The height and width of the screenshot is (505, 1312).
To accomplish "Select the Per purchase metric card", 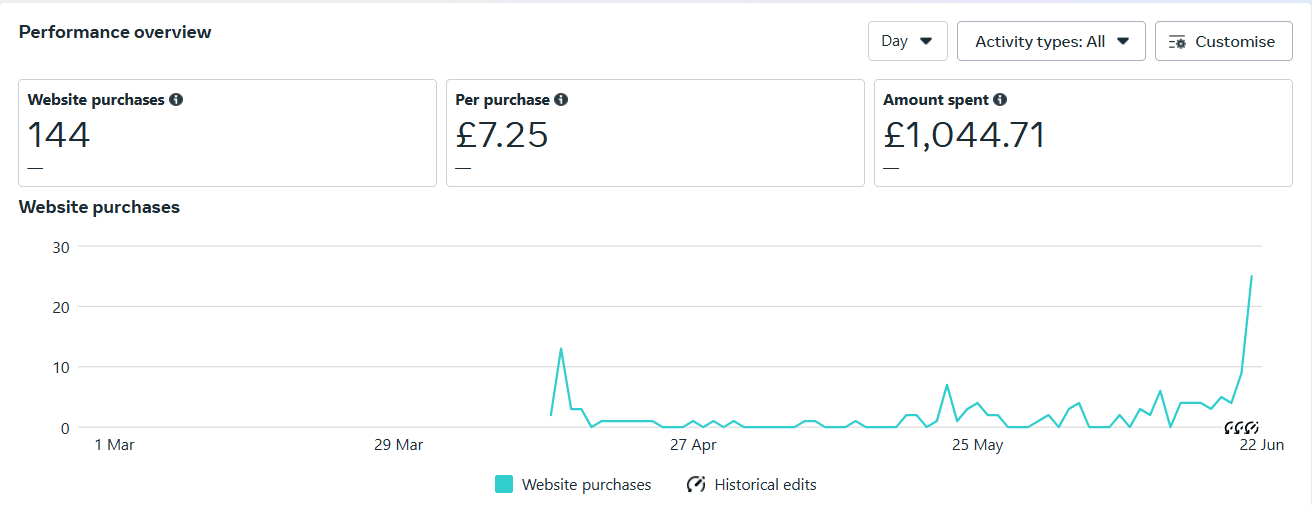I will pos(655,133).
